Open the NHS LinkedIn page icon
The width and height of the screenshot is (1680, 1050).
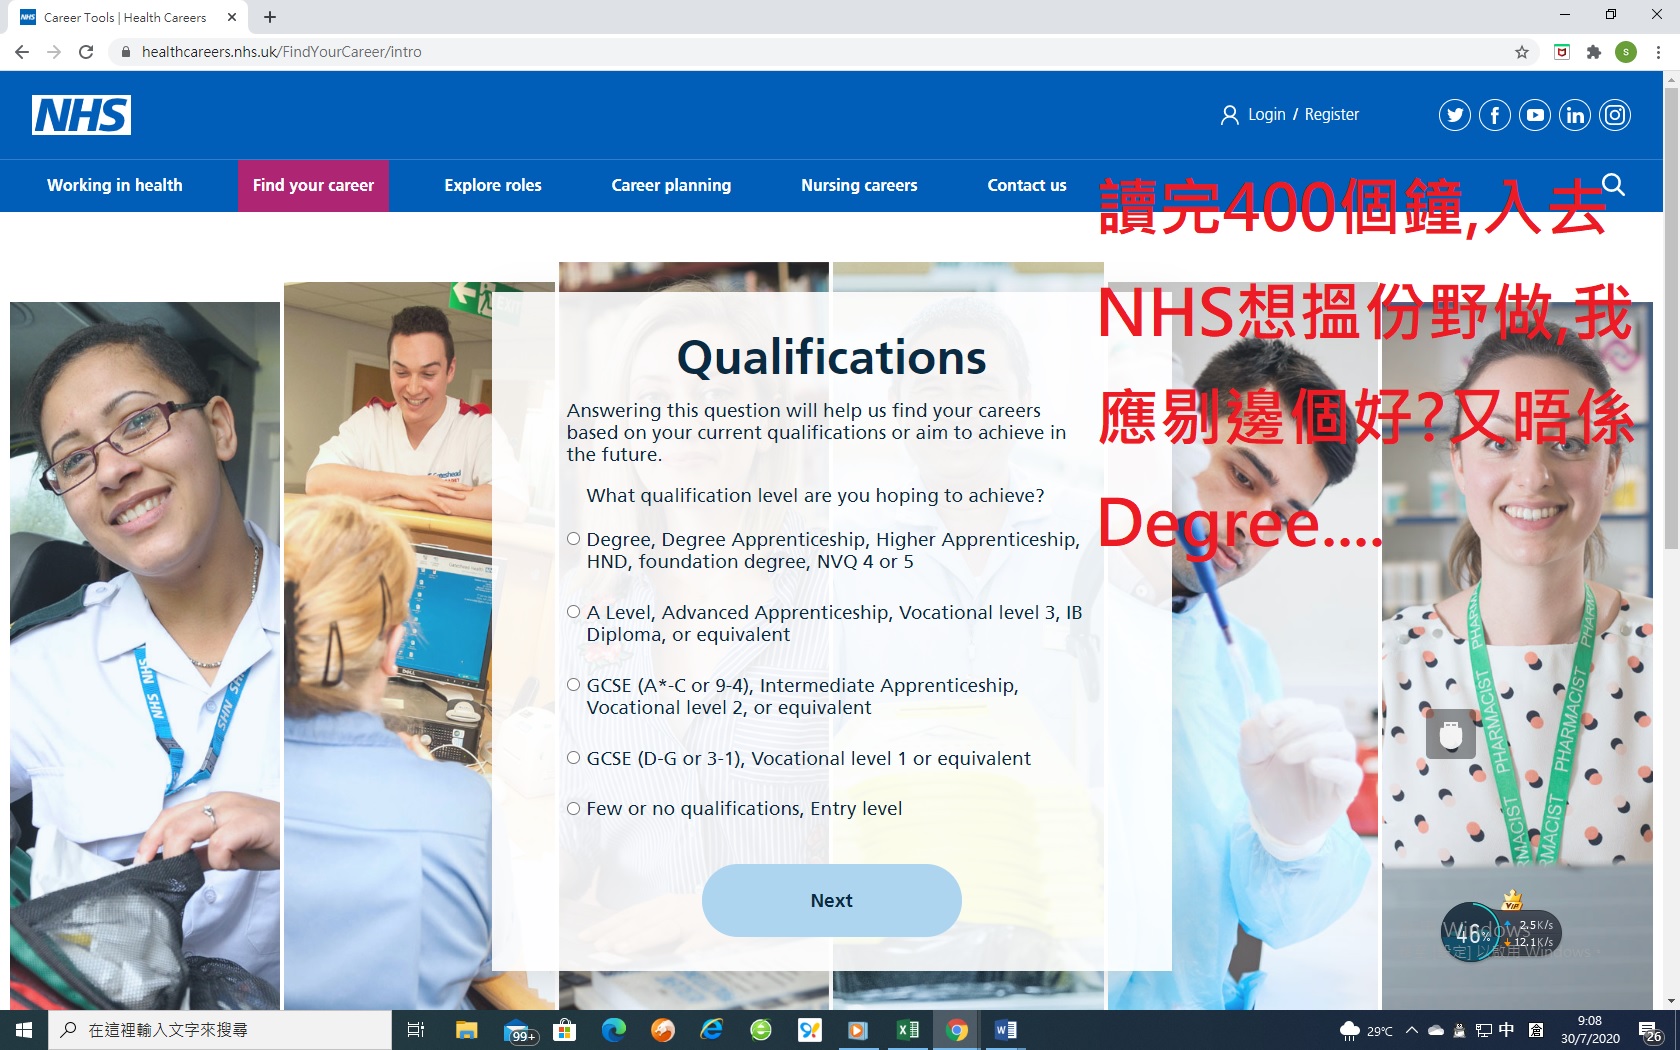pyautogui.click(x=1574, y=115)
